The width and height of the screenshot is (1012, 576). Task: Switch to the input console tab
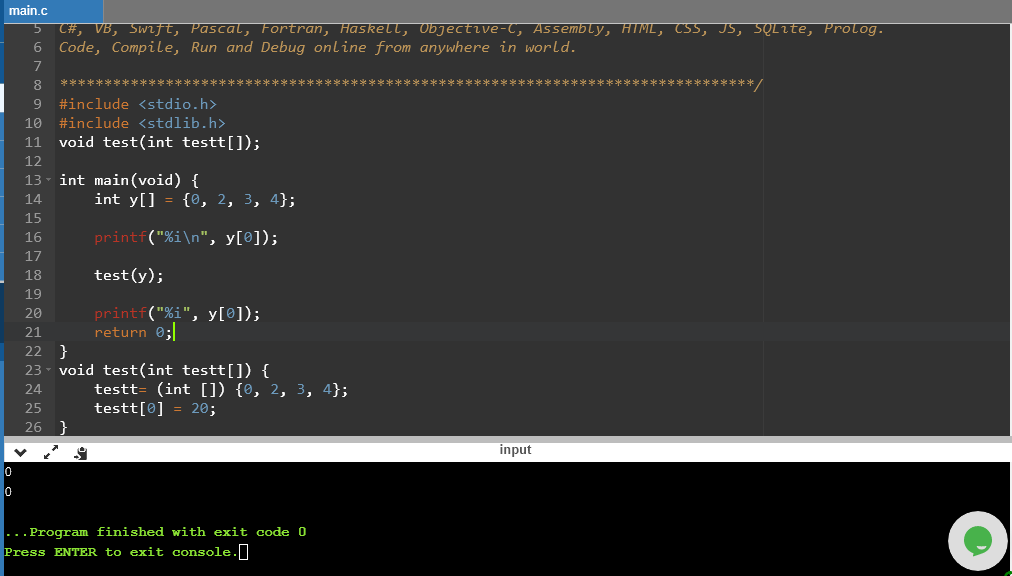[515, 450]
